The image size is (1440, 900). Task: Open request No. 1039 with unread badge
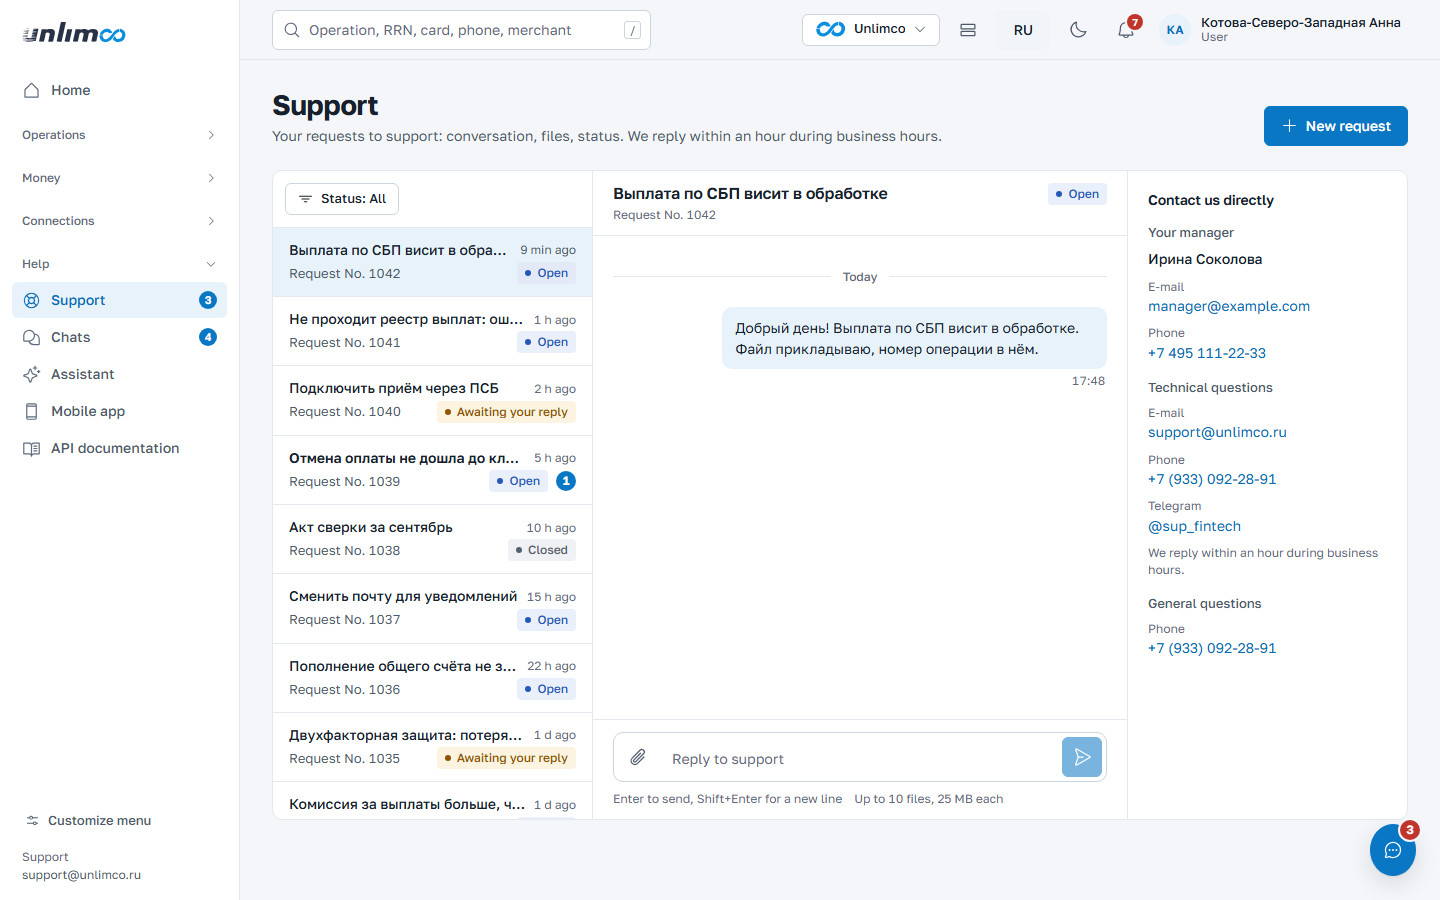(x=433, y=470)
